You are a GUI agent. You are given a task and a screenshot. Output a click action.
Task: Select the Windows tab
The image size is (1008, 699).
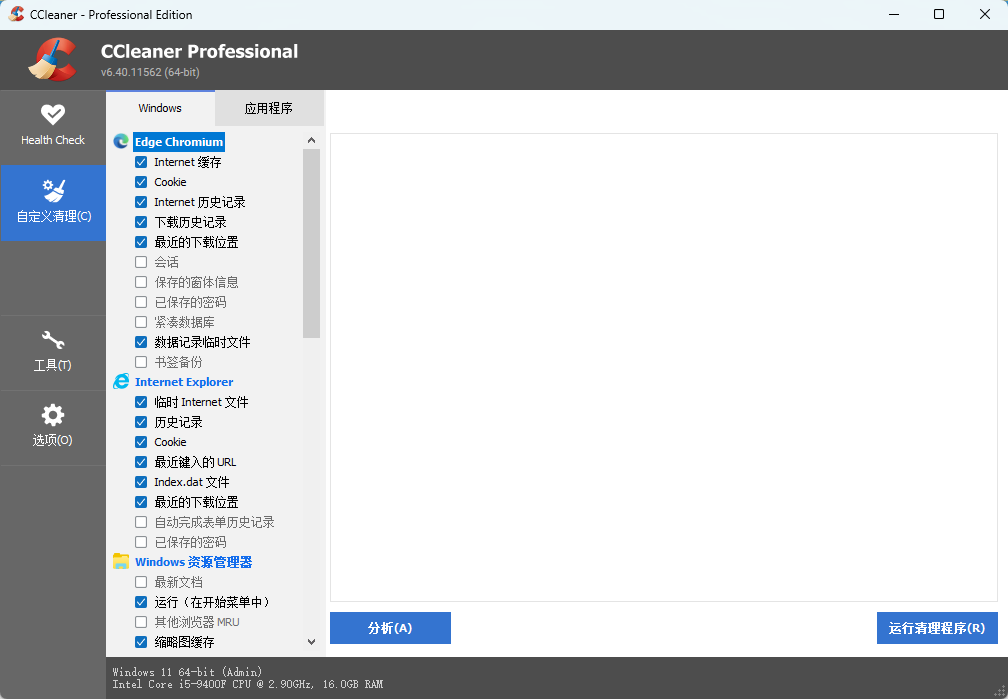click(159, 107)
